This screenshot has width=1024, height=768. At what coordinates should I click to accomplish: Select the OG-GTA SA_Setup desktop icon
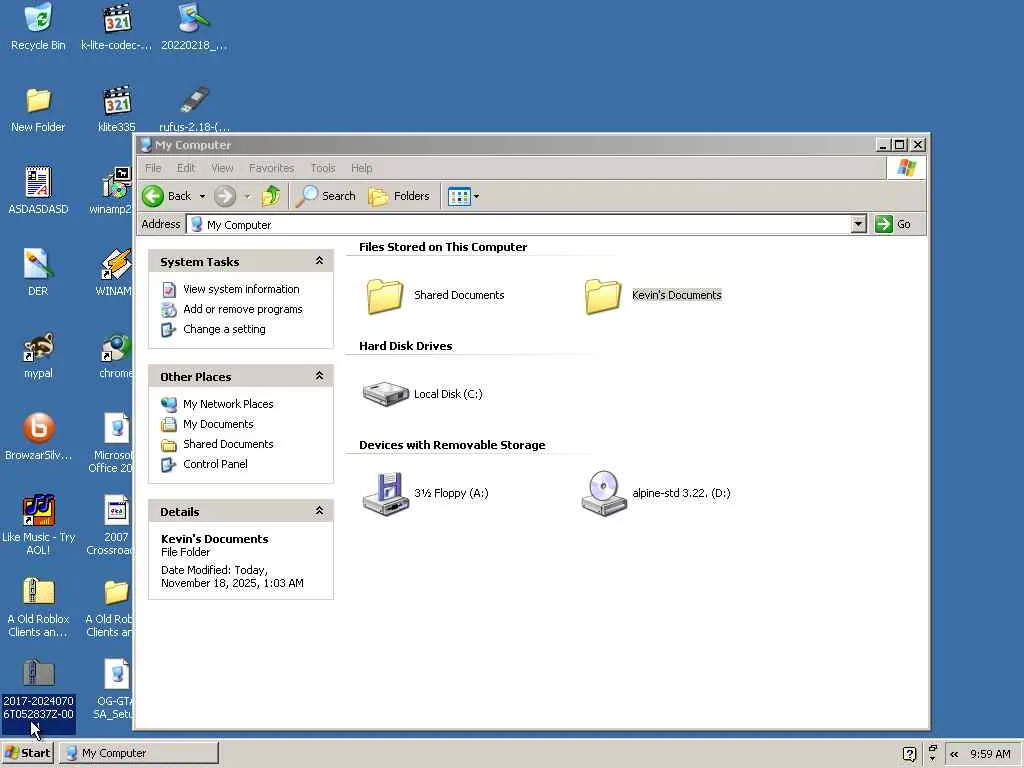[114, 689]
